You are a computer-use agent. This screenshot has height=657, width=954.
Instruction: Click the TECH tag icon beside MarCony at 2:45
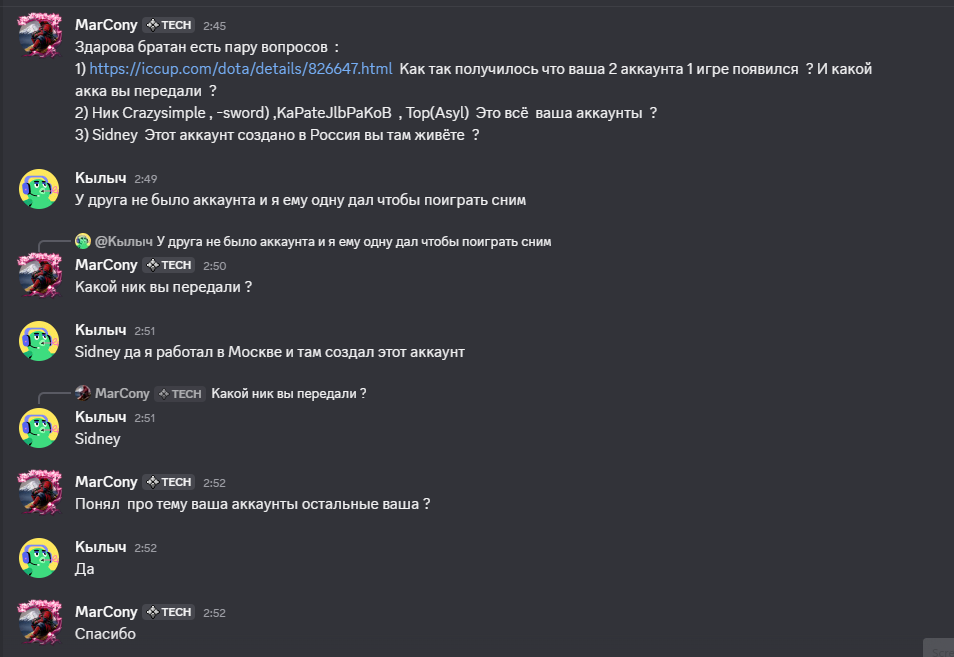click(x=153, y=25)
